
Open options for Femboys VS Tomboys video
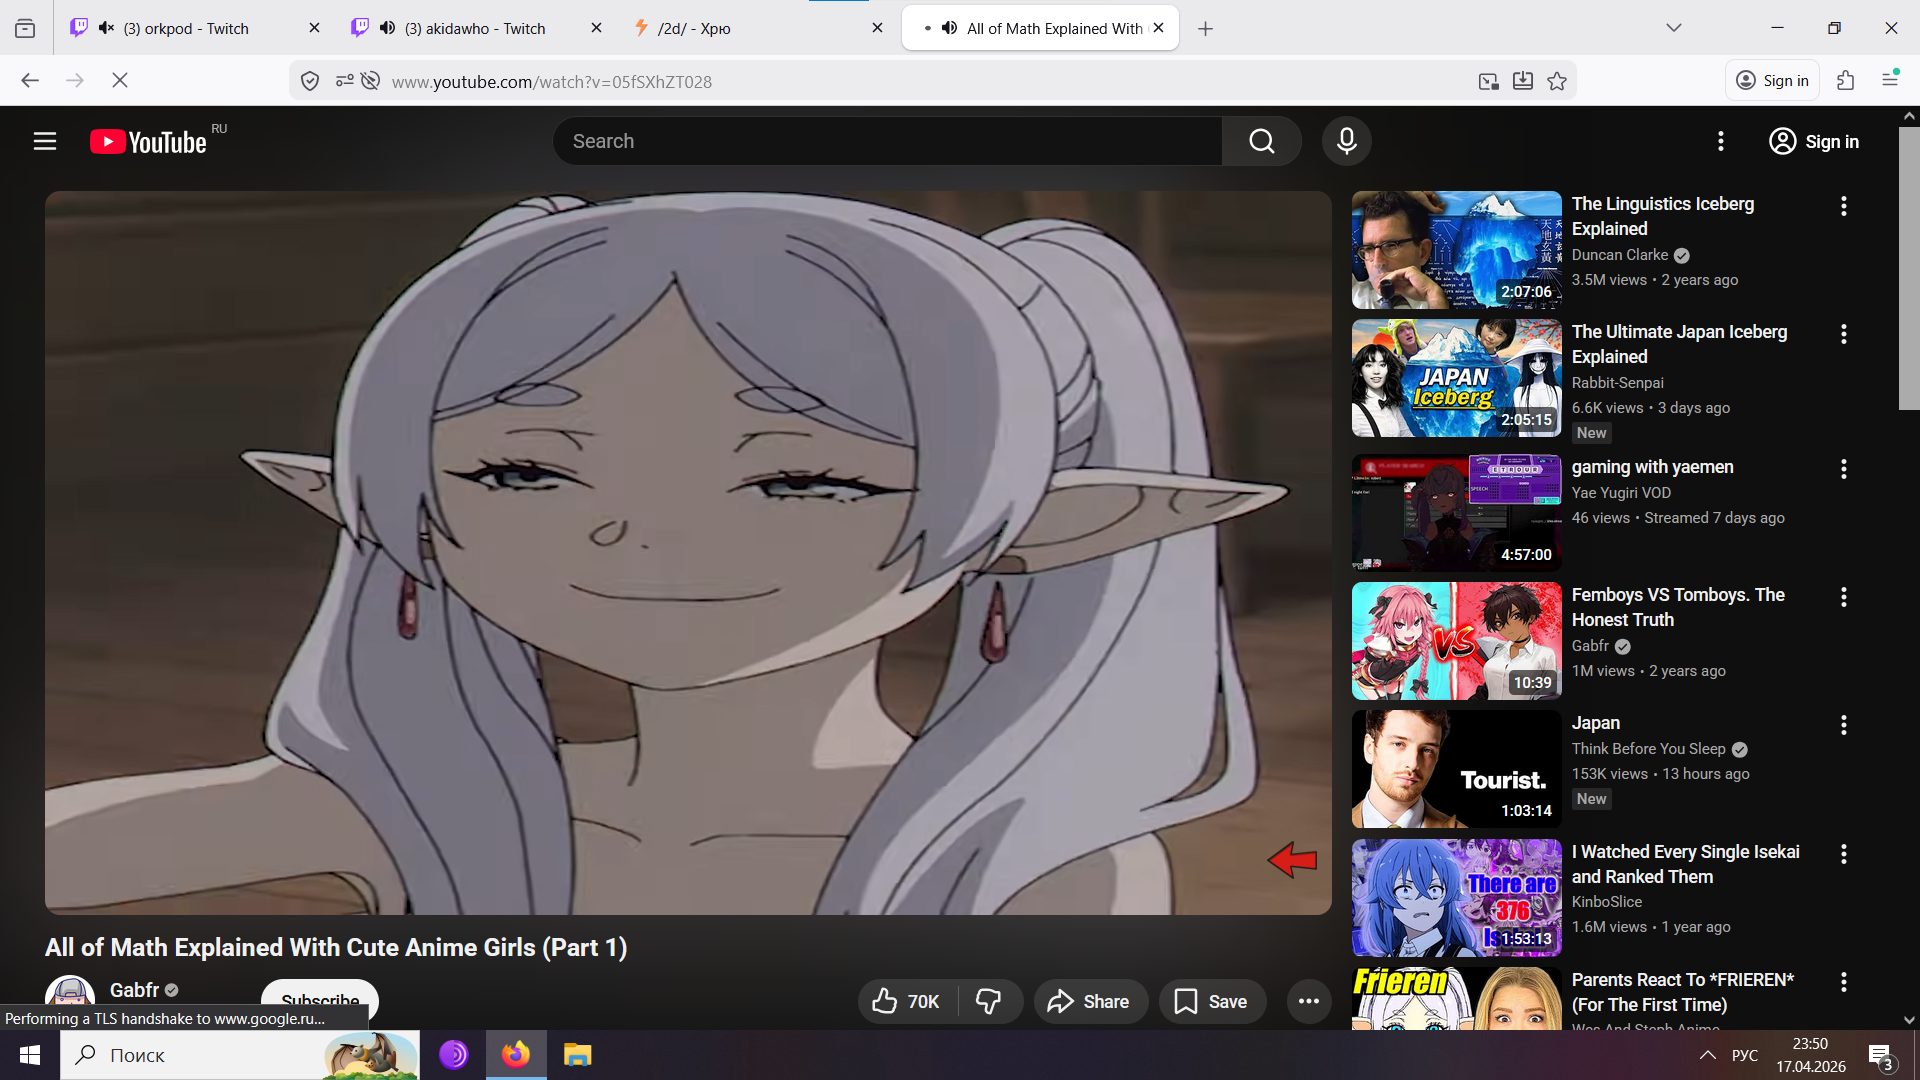[x=1844, y=597]
